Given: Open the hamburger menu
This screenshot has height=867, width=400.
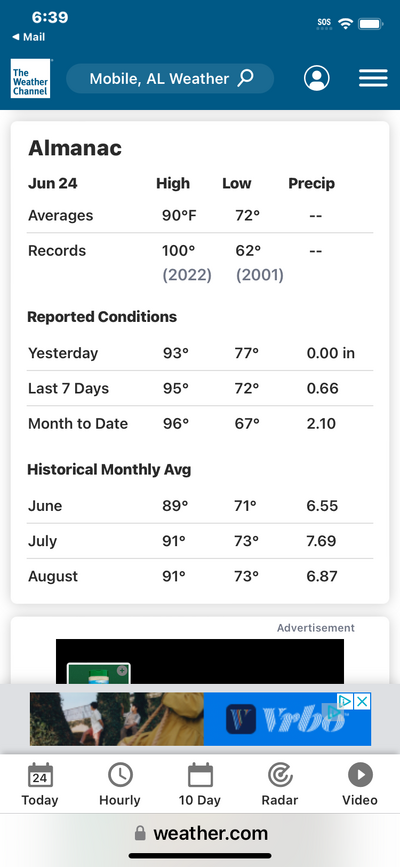Looking at the screenshot, I should point(373,79).
